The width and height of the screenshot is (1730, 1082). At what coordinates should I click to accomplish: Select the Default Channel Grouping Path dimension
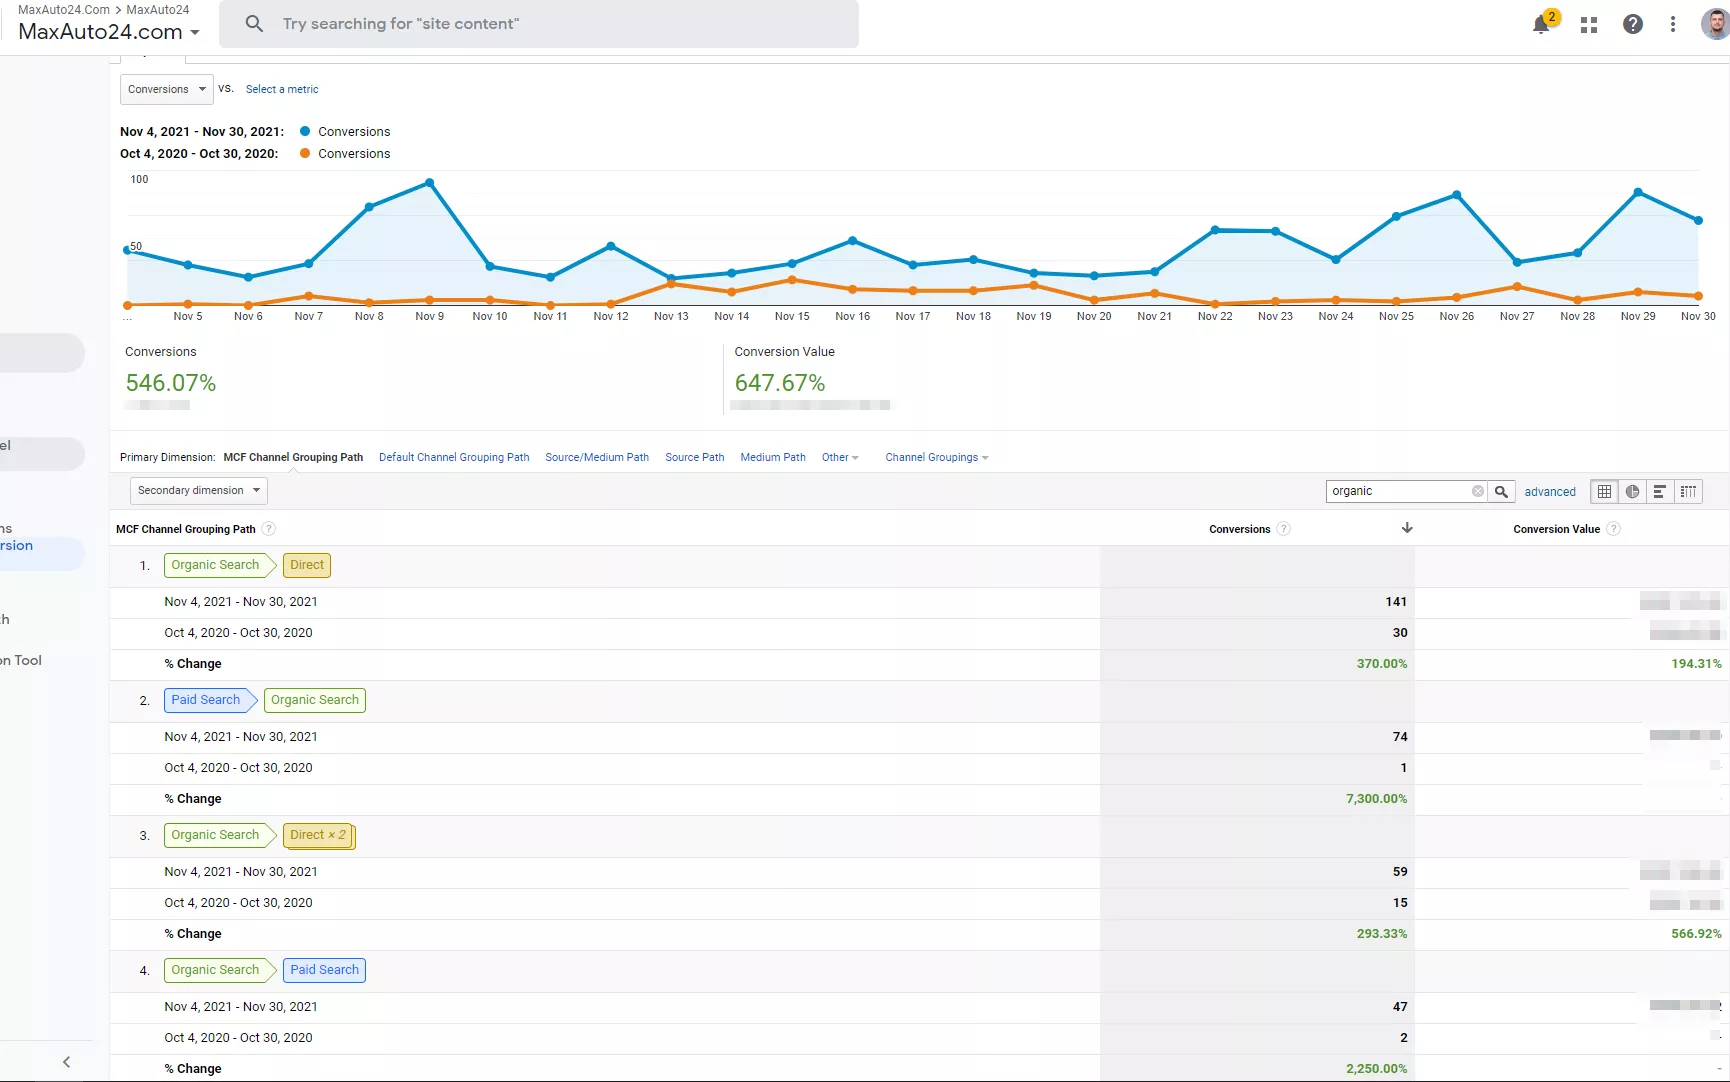tap(454, 457)
